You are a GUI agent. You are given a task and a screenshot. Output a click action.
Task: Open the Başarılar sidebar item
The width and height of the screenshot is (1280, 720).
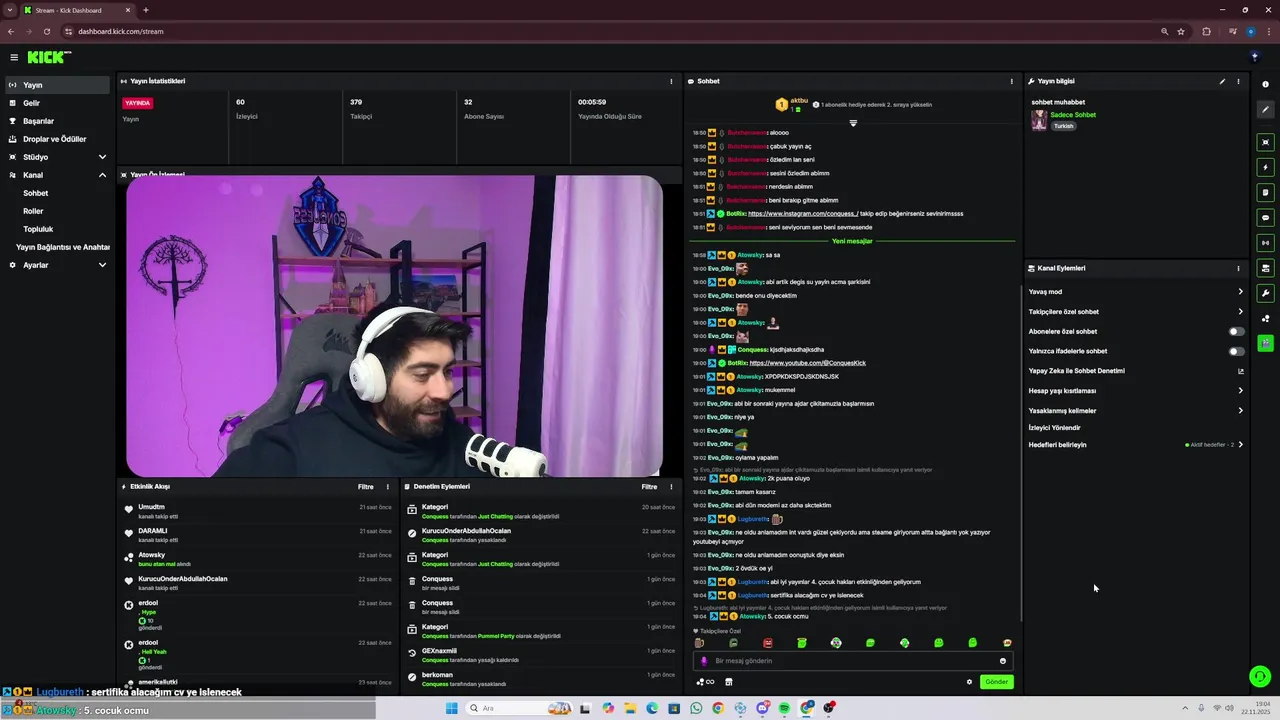[x=55, y=121]
